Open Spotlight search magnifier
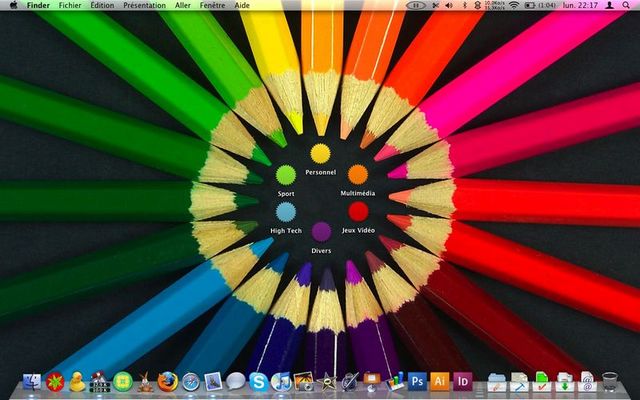 [x=626, y=5]
